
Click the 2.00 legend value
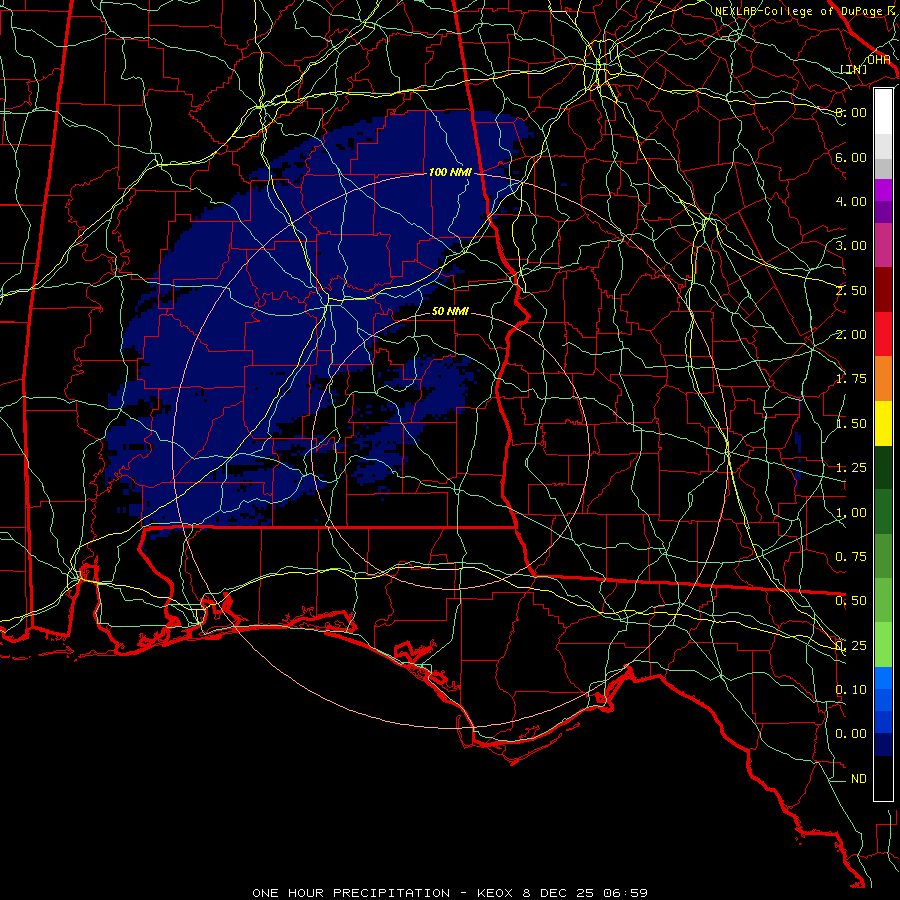[851, 335]
